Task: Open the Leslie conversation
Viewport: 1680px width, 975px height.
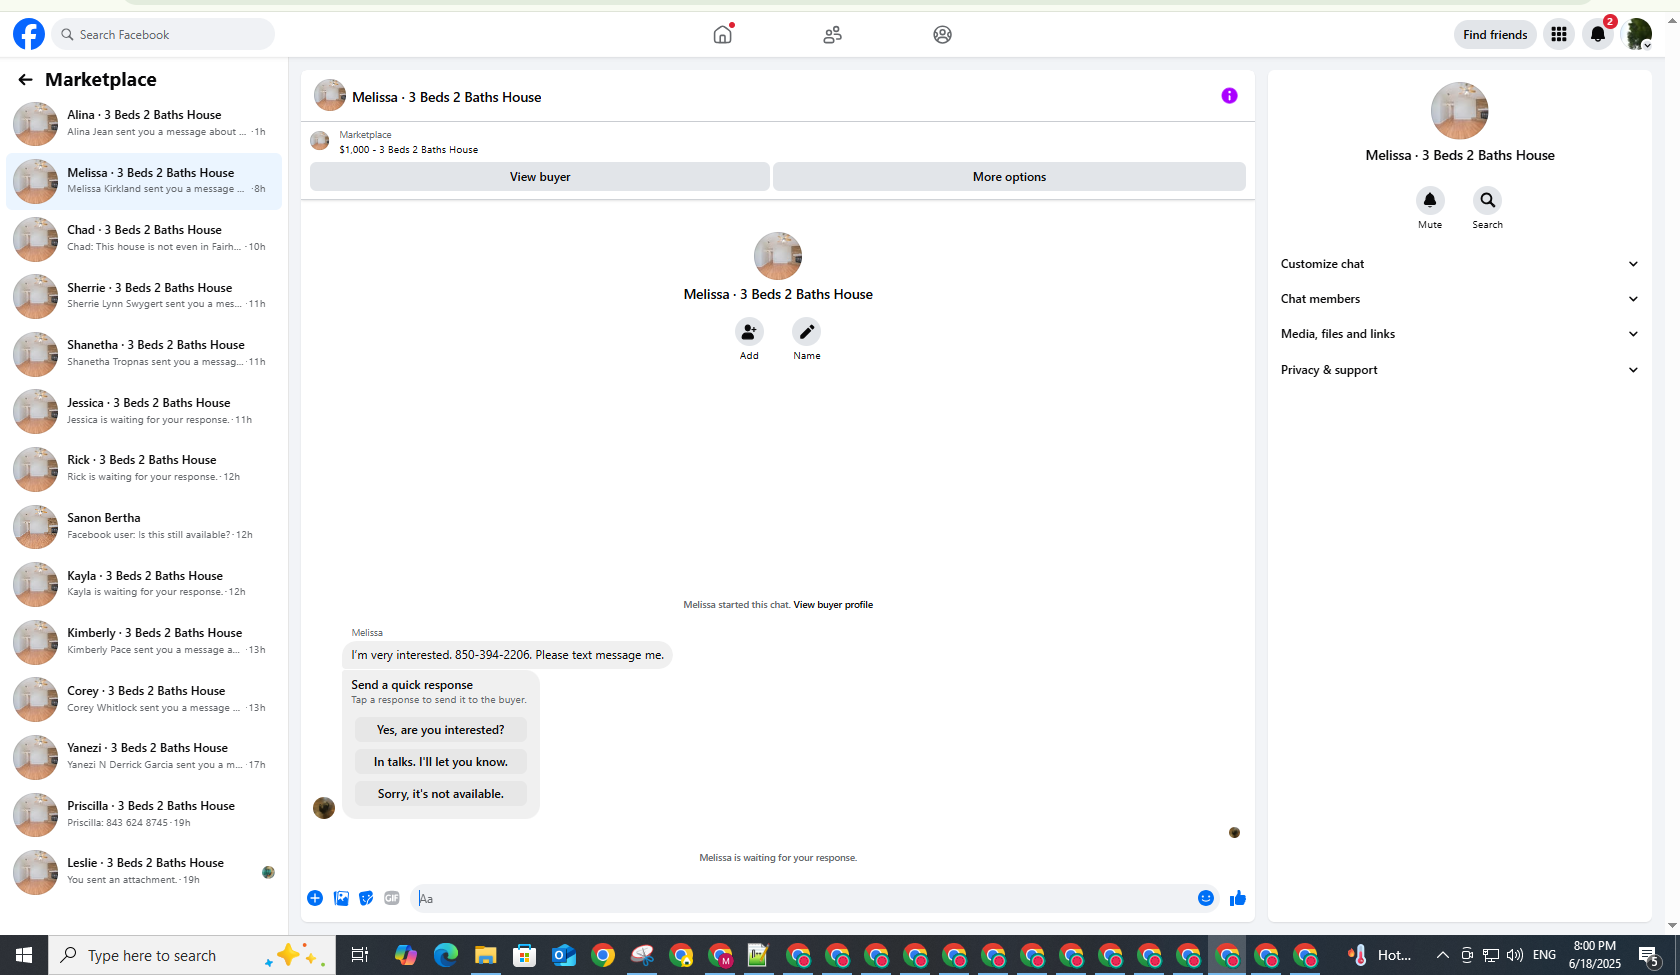Action: tap(144, 871)
